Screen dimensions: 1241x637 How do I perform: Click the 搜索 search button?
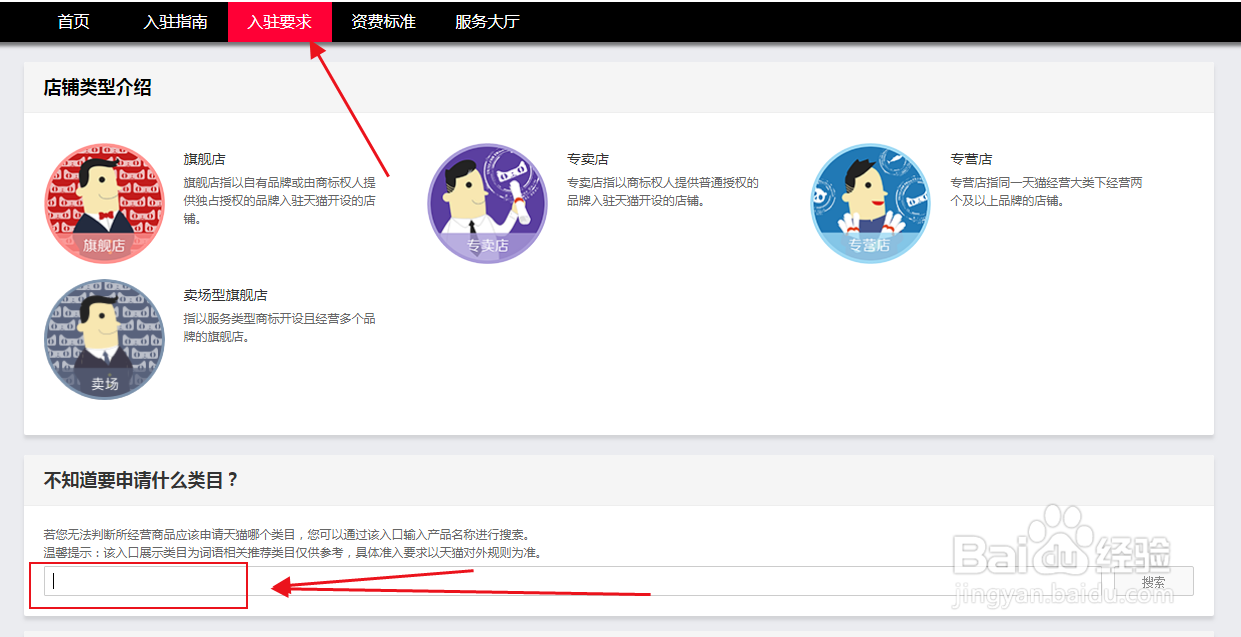pos(1153,581)
